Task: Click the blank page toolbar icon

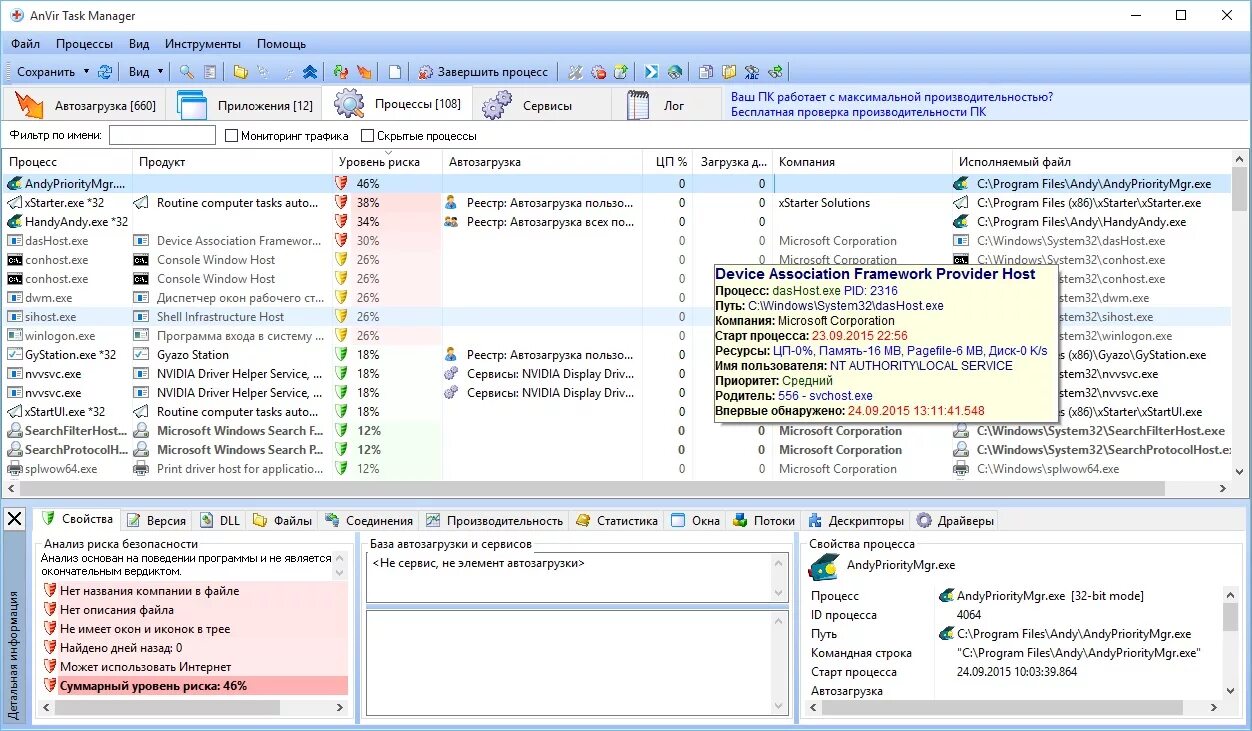Action: [395, 72]
